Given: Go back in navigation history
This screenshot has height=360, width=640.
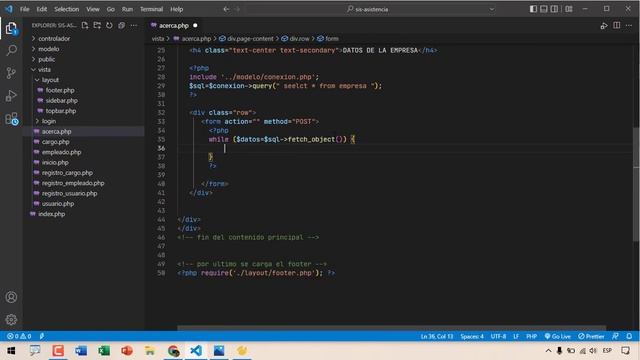Looking at the screenshot, I should coord(226,9).
